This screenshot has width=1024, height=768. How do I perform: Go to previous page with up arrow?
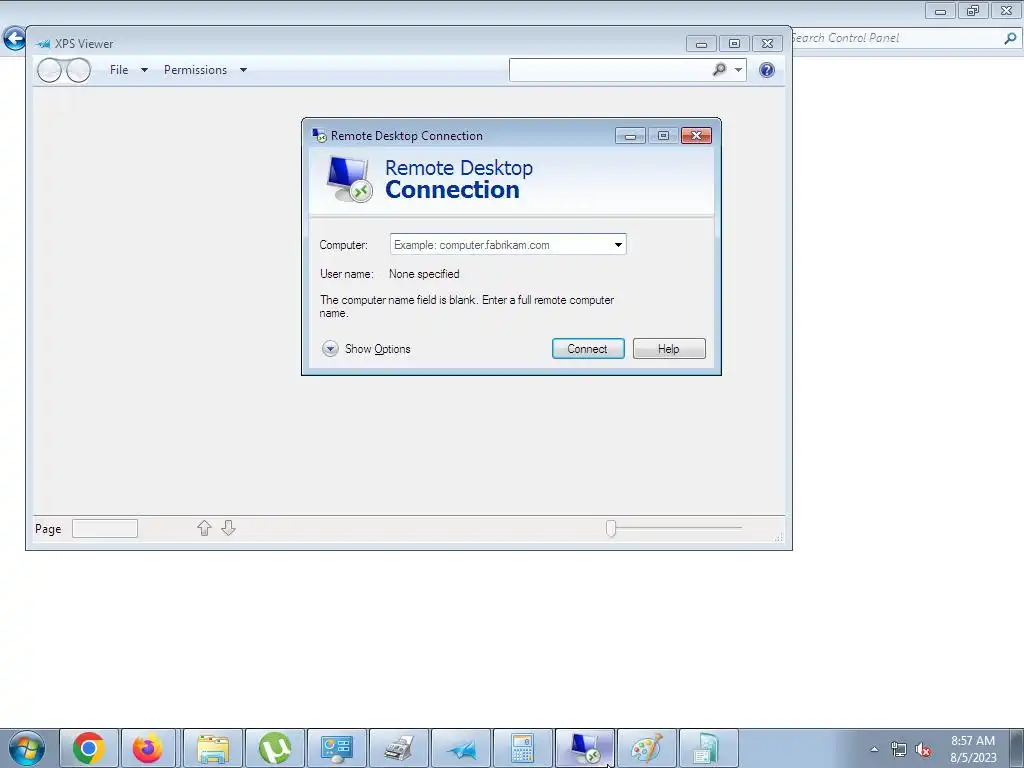click(x=204, y=528)
